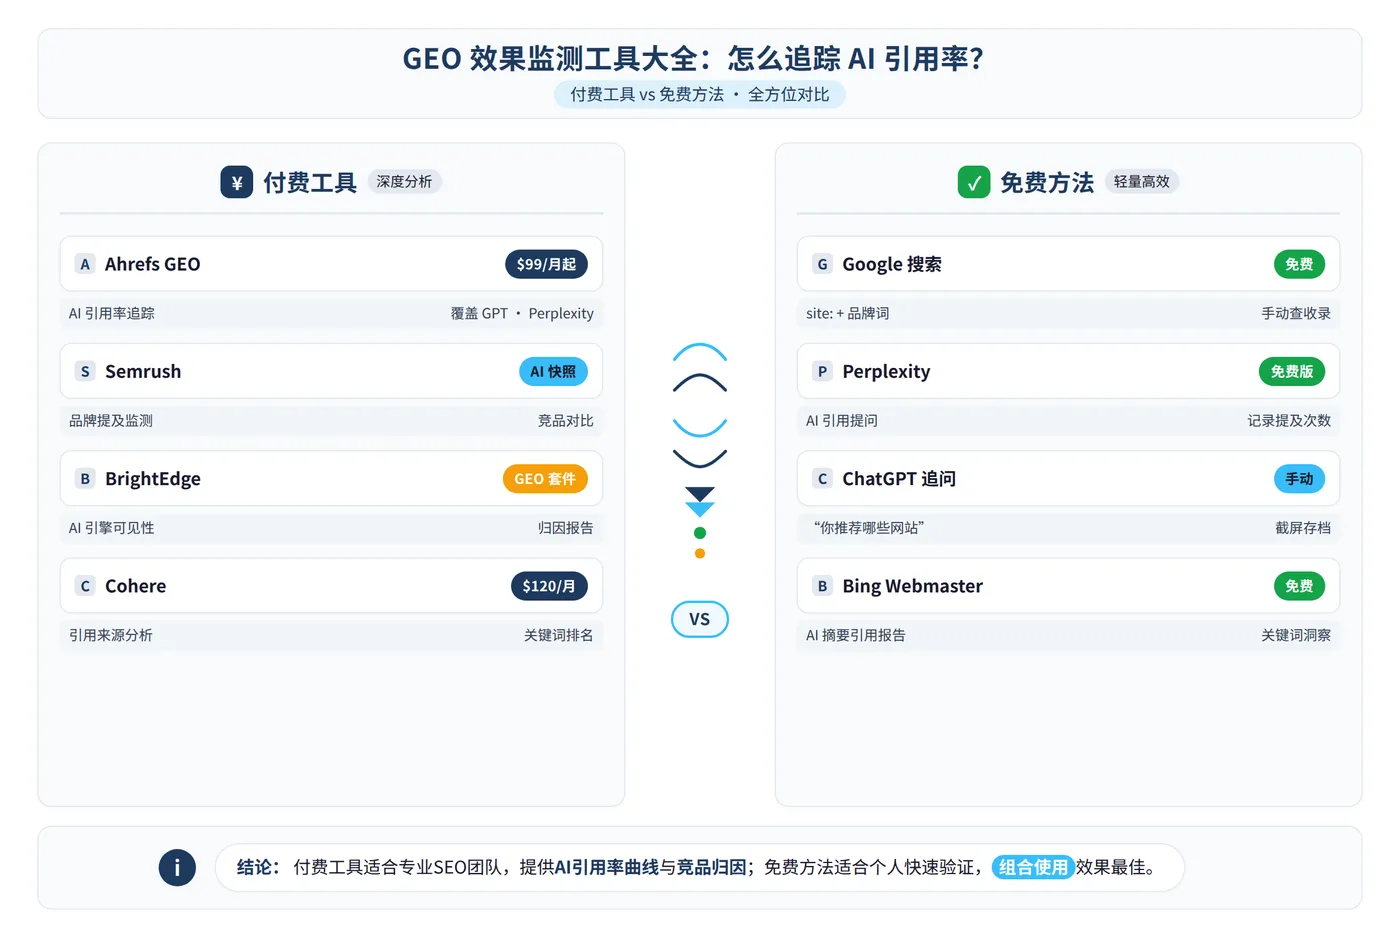Click the text 覆盖 GPT · Perplexity
Viewport: 1400px width, 933px height.
[x=522, y=313]
